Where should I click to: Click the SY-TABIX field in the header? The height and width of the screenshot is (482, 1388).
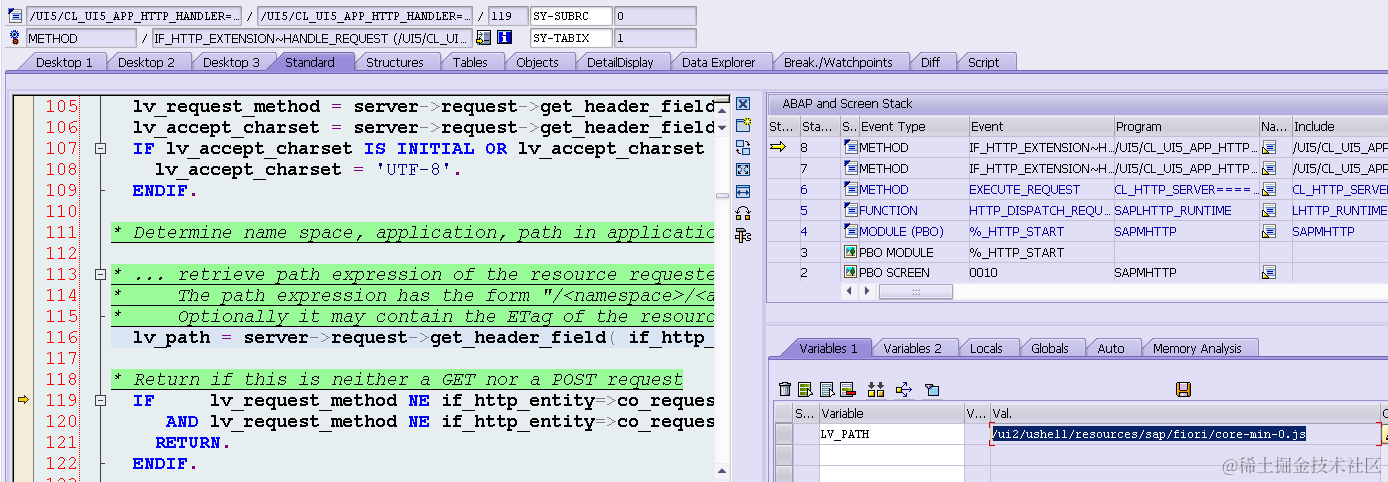(x=569, y=38)
